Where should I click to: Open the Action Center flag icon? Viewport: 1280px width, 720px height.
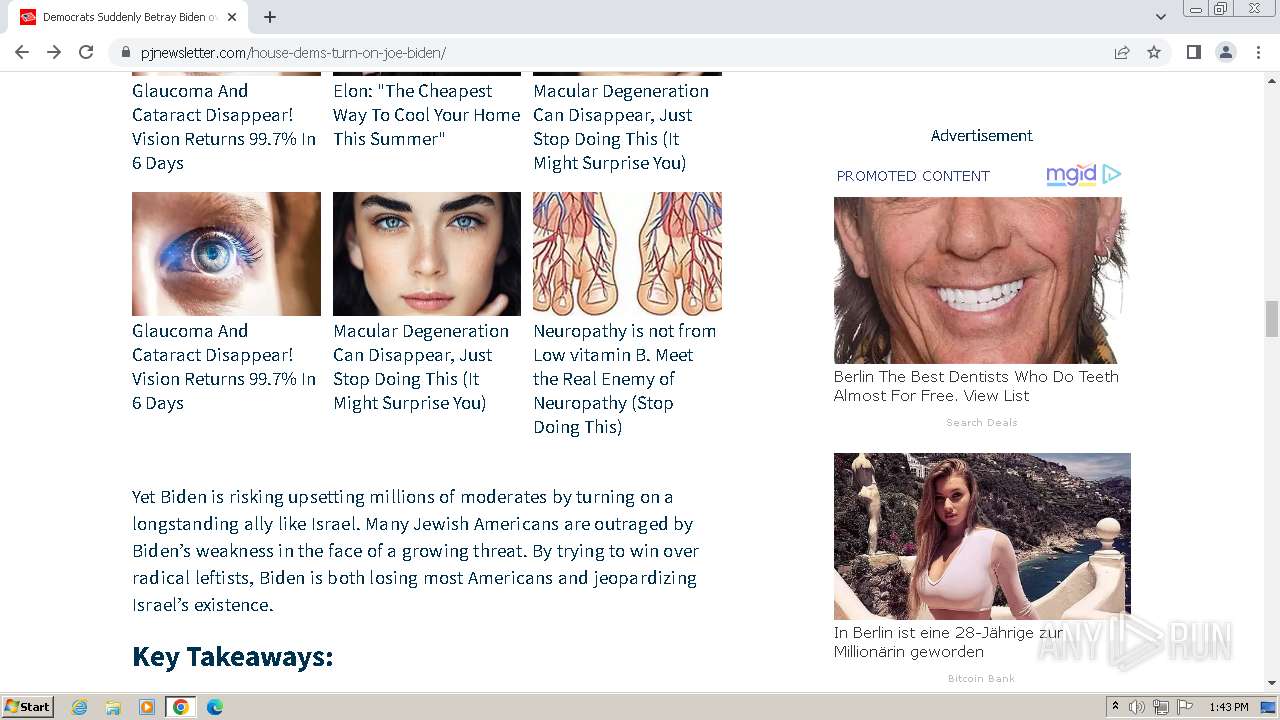click(x=1185, y=707)
